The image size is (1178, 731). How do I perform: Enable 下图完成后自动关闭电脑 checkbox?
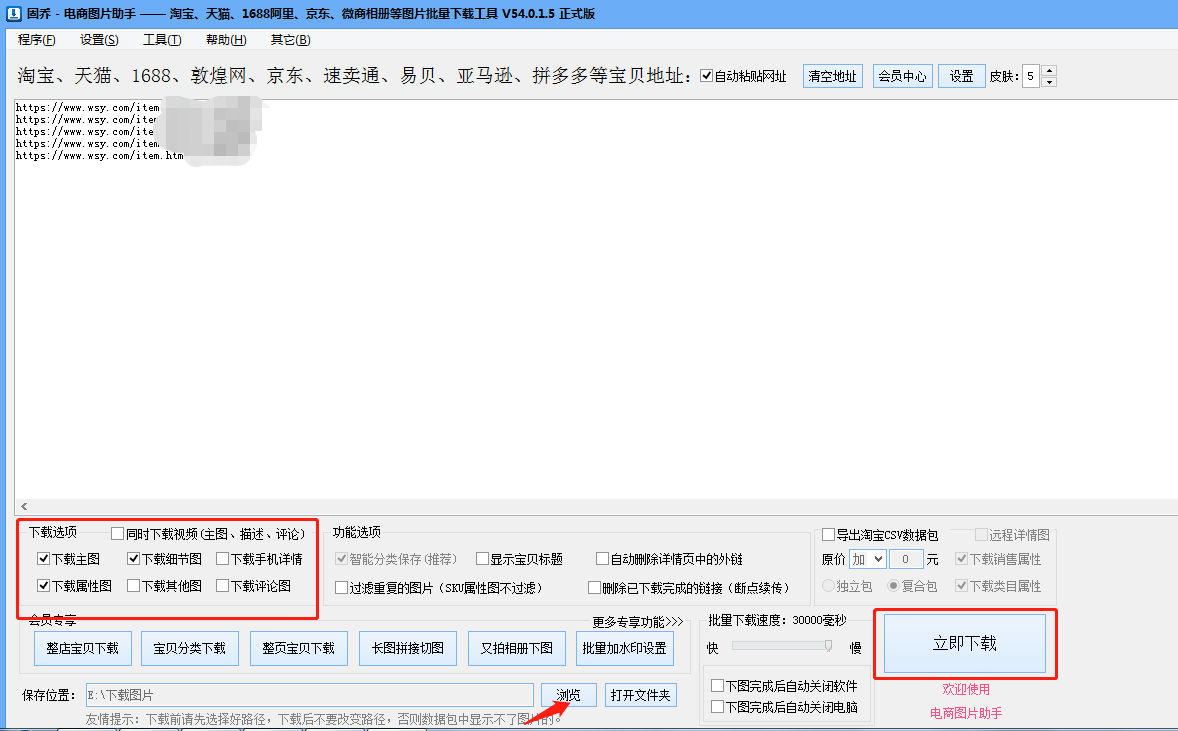point(717,707)
